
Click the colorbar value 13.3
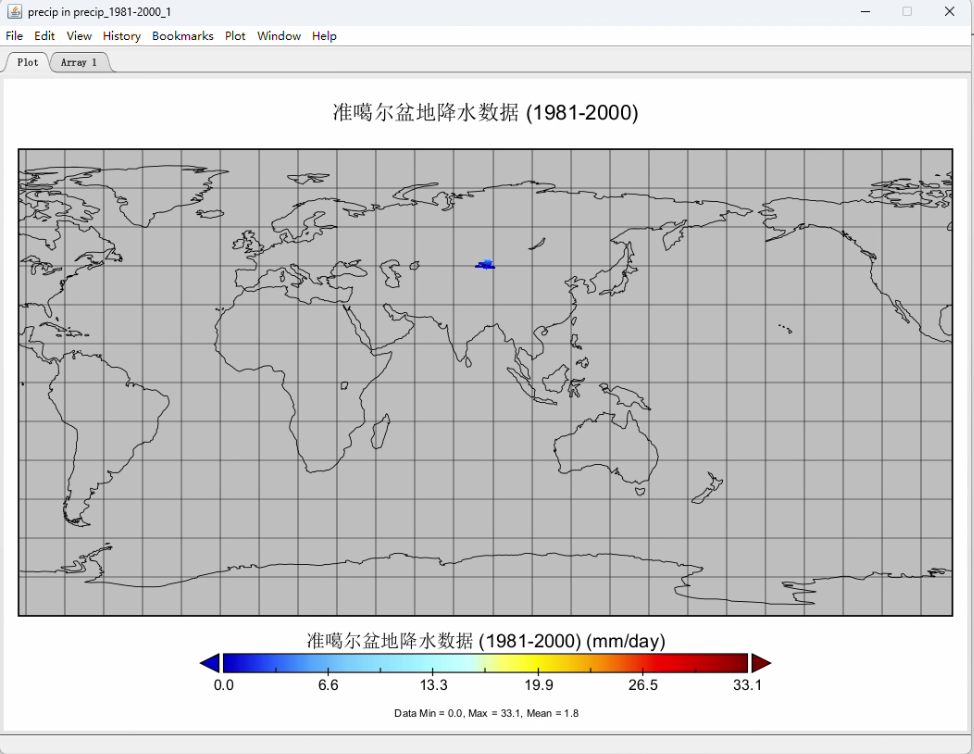point(433,685)
